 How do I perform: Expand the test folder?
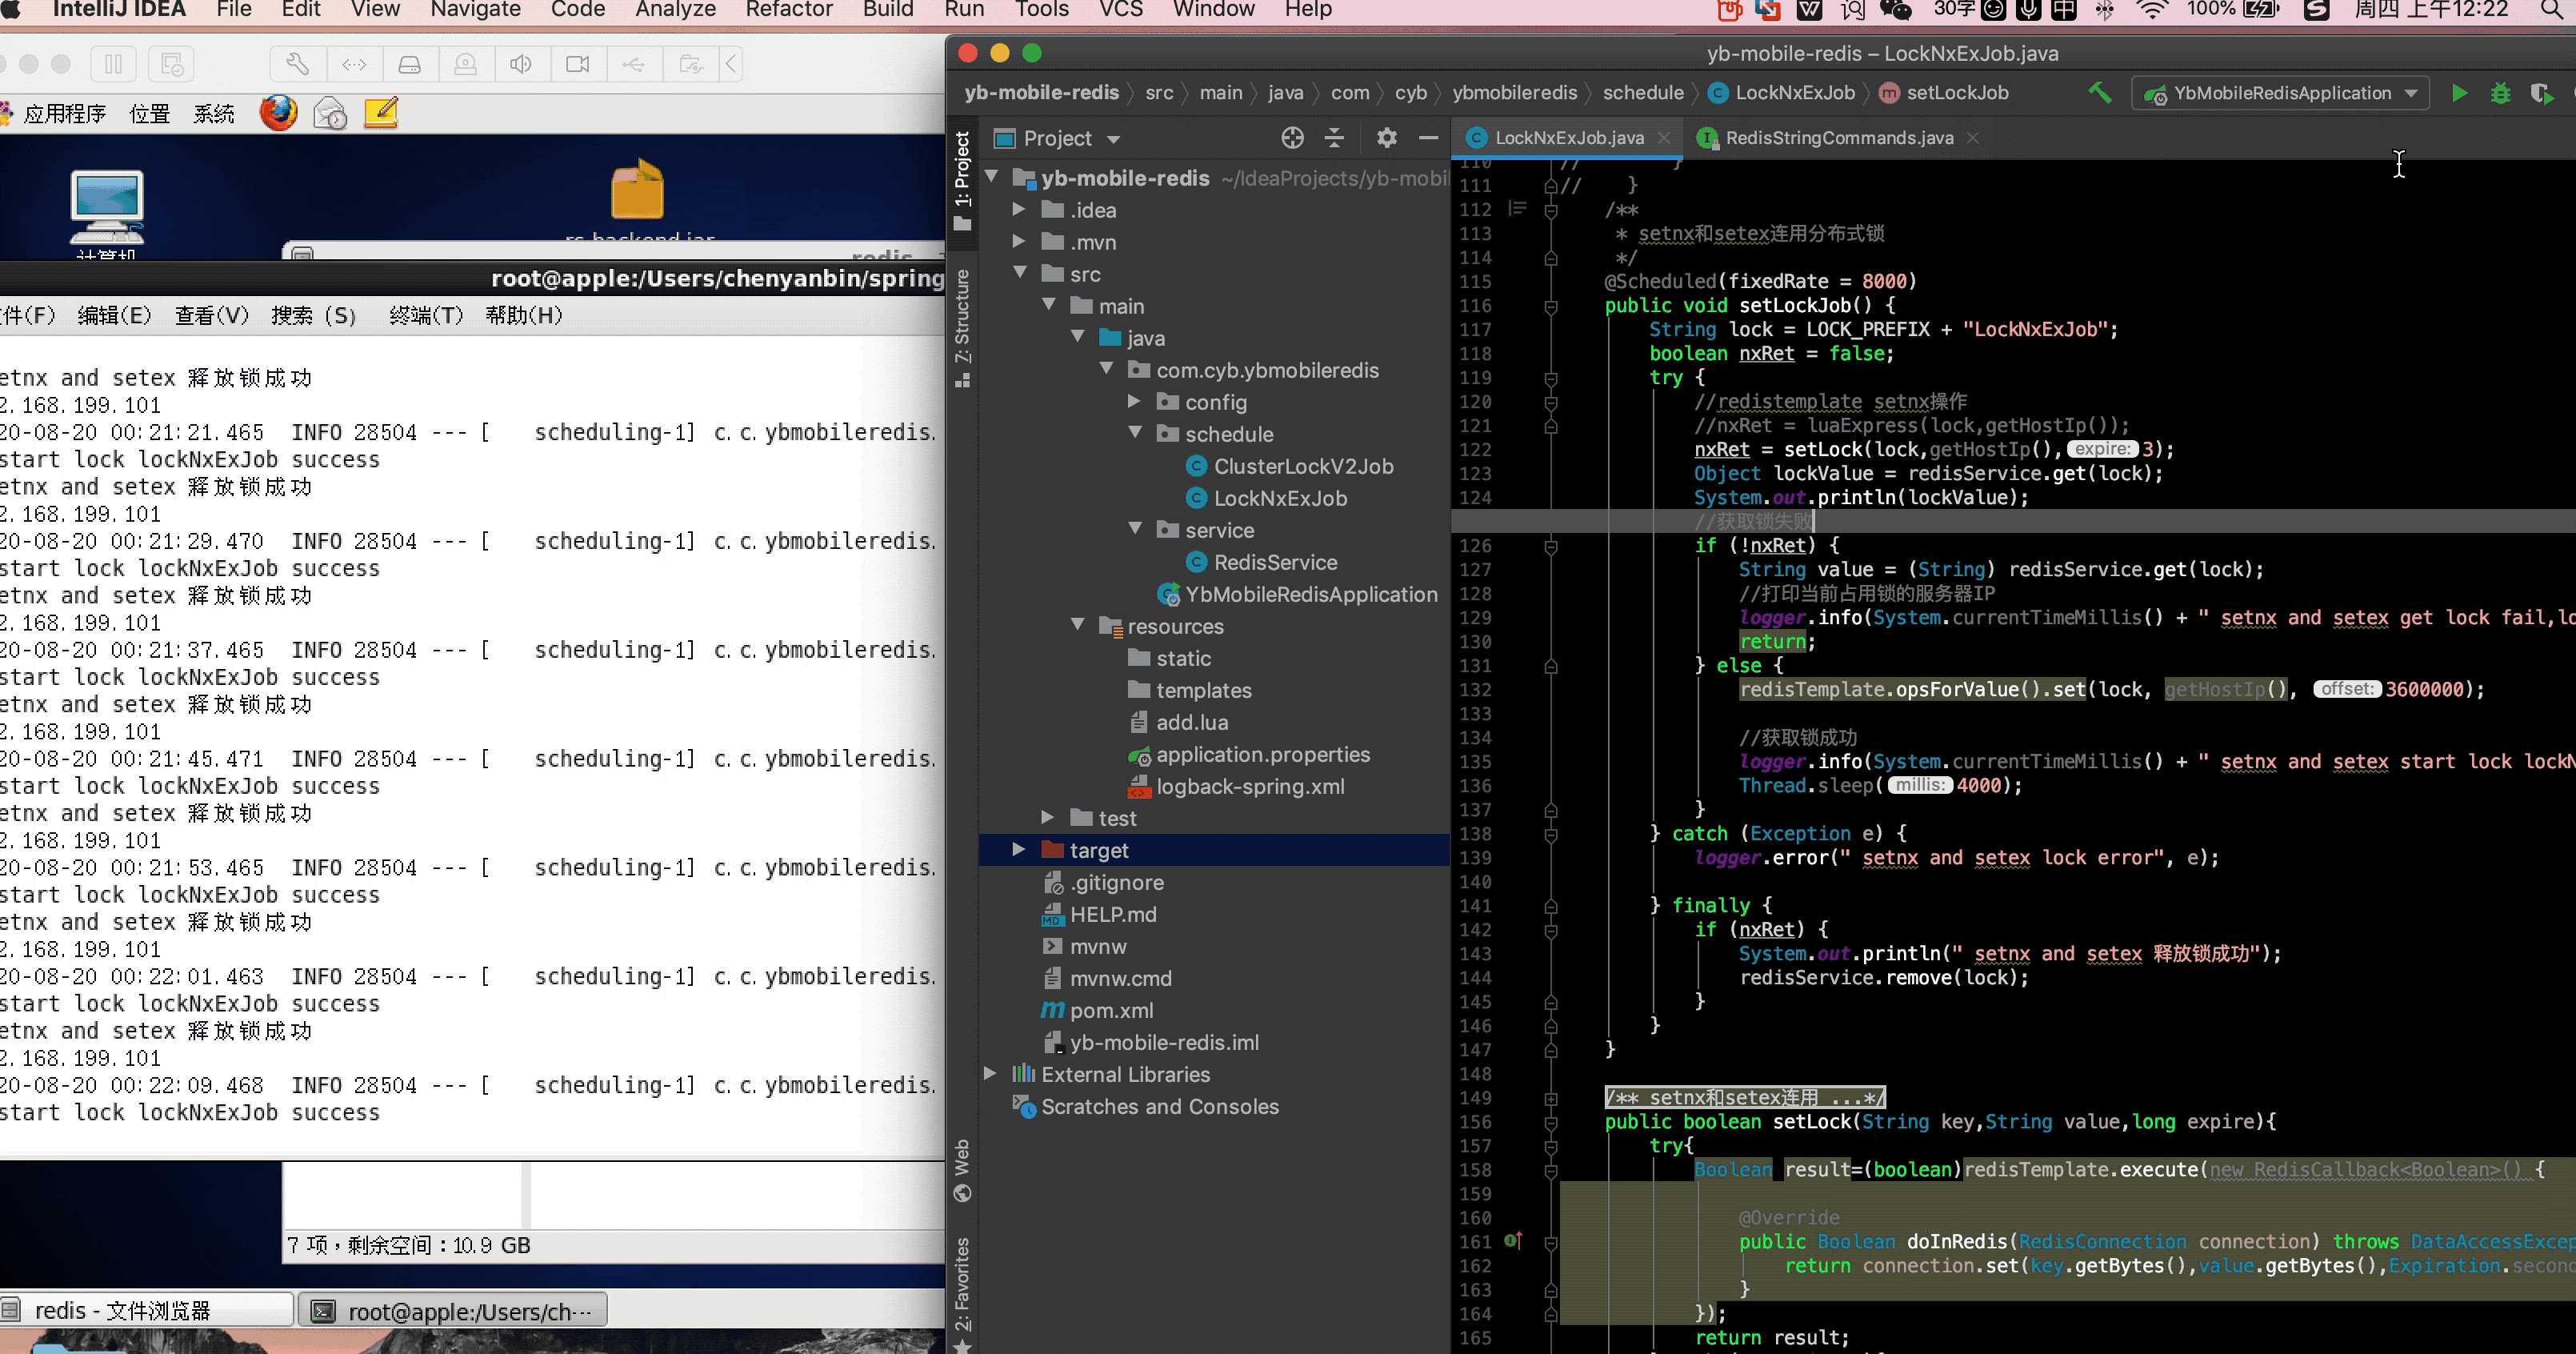click(1047, 817)
